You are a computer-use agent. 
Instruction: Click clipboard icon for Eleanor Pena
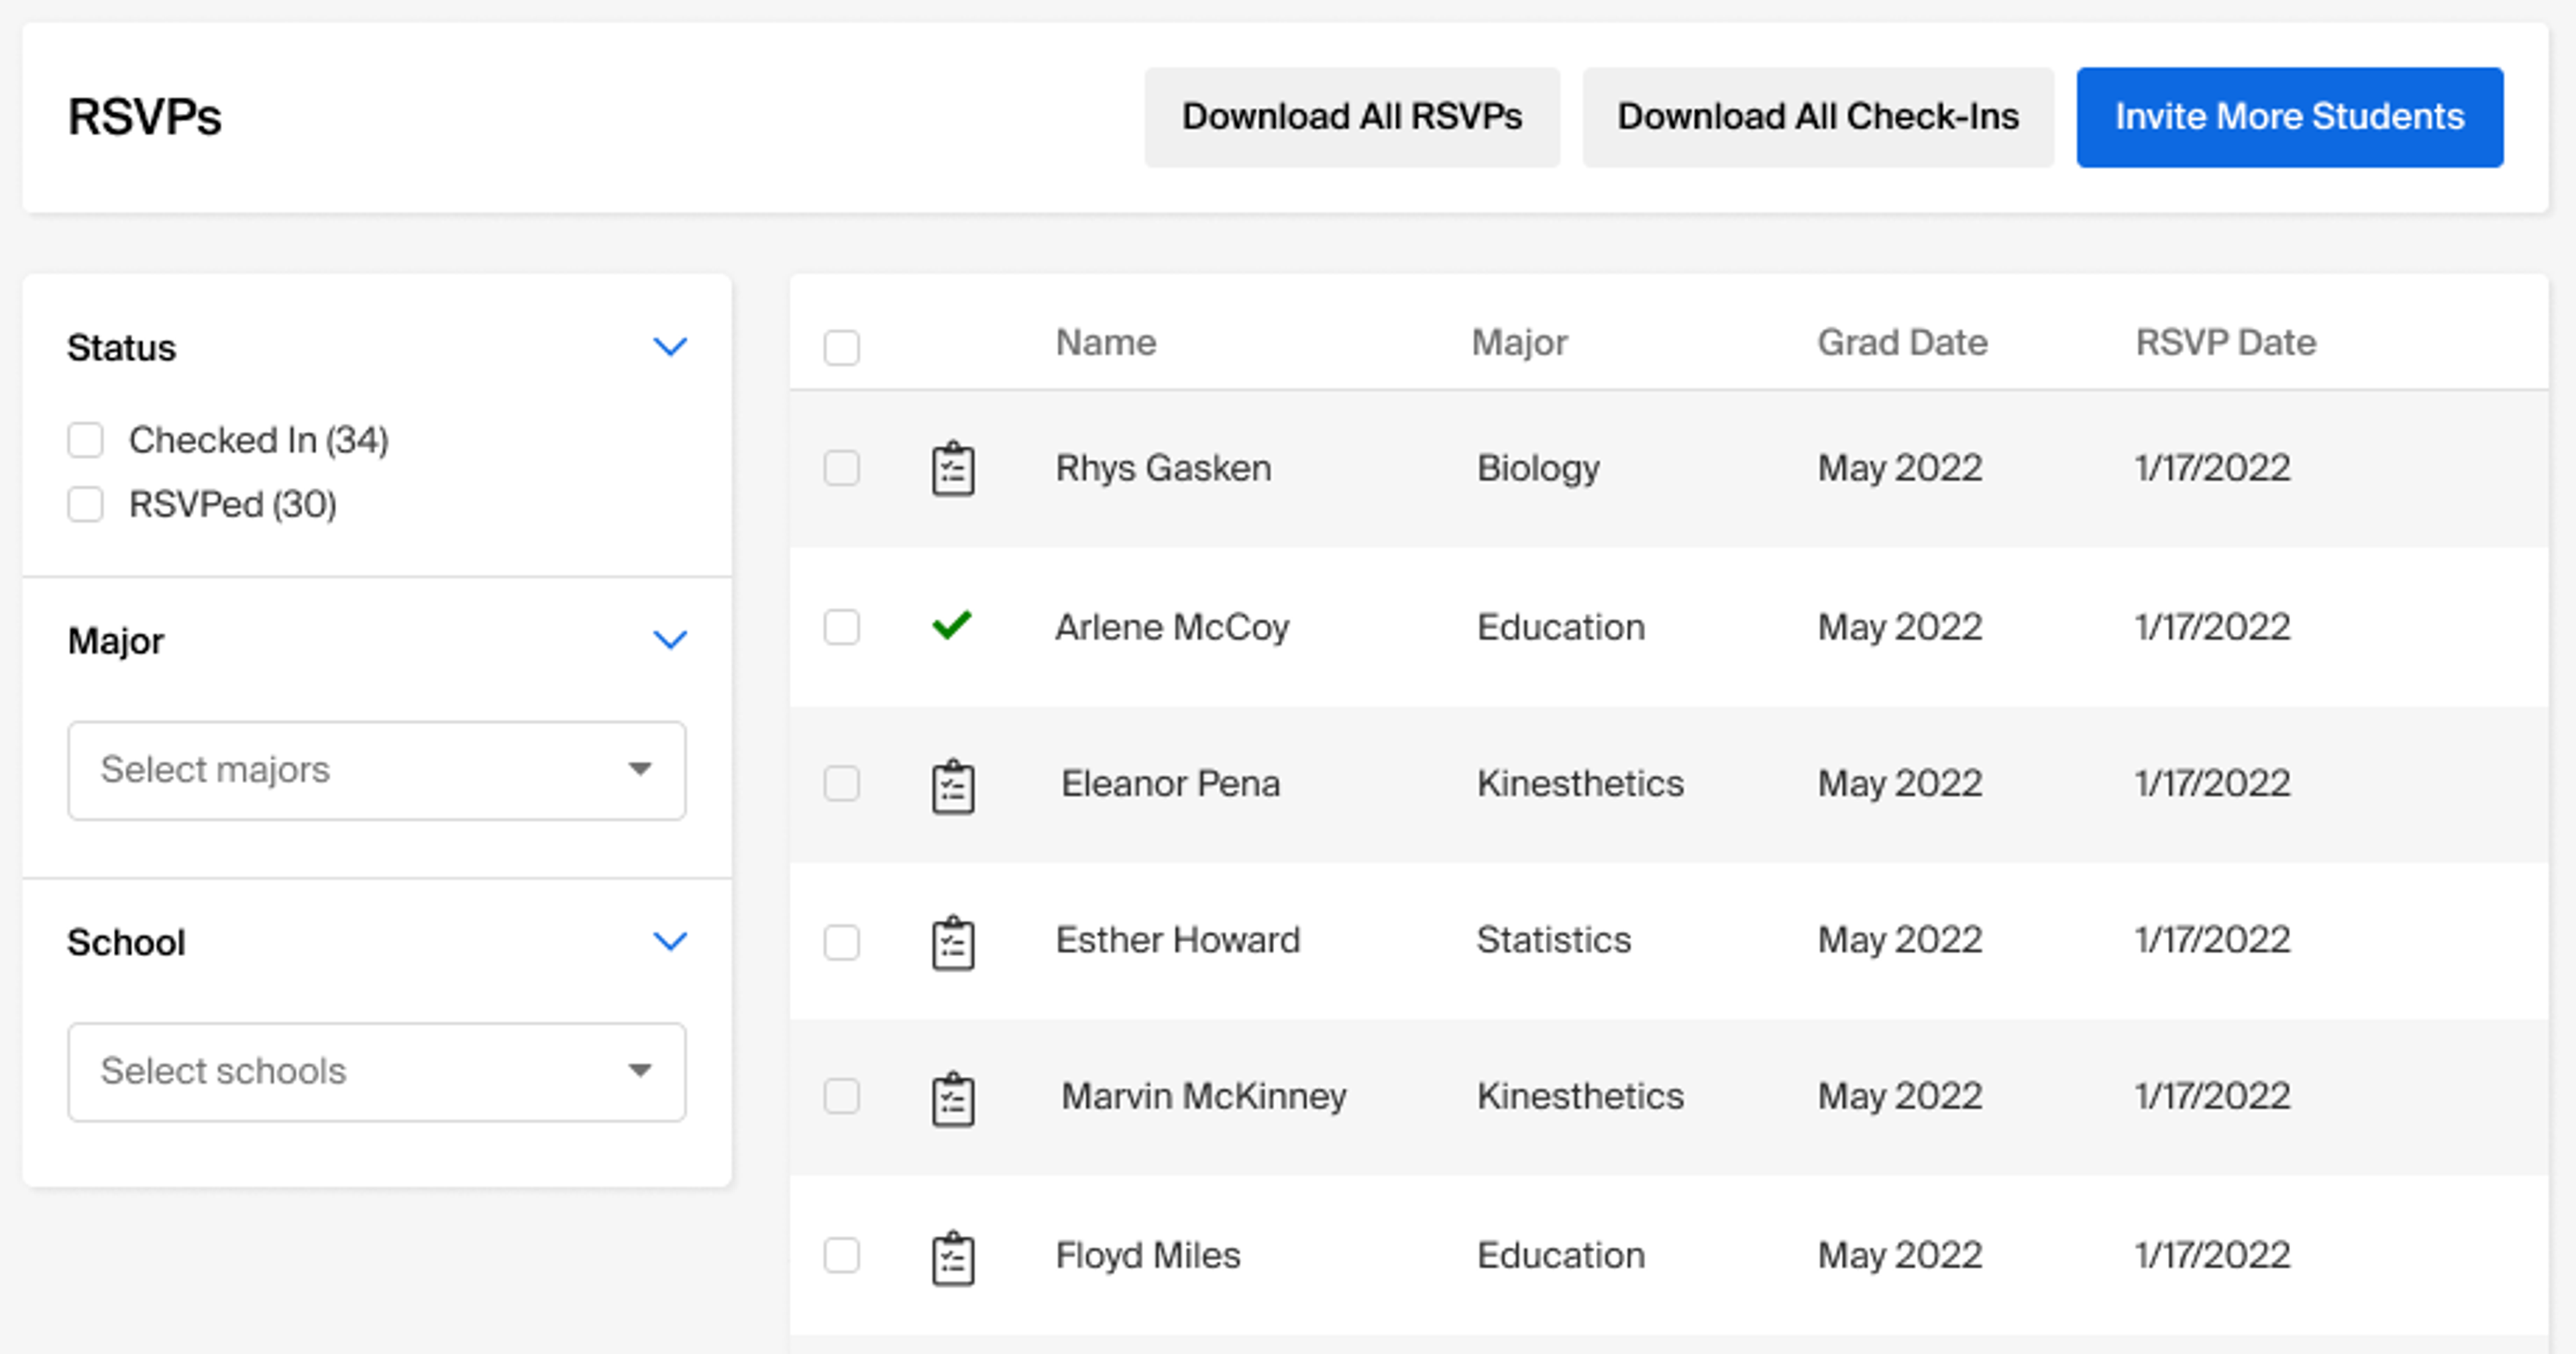tap(952, 786)
